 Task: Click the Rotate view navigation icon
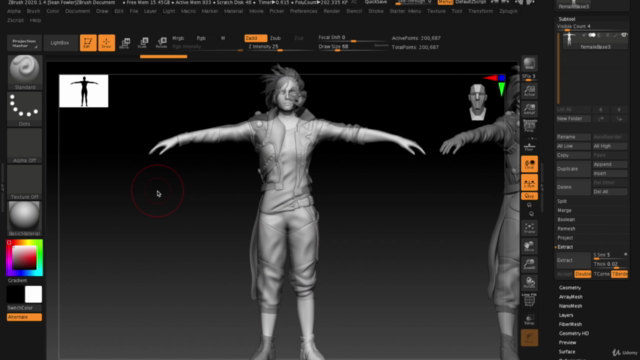point(529,282)
